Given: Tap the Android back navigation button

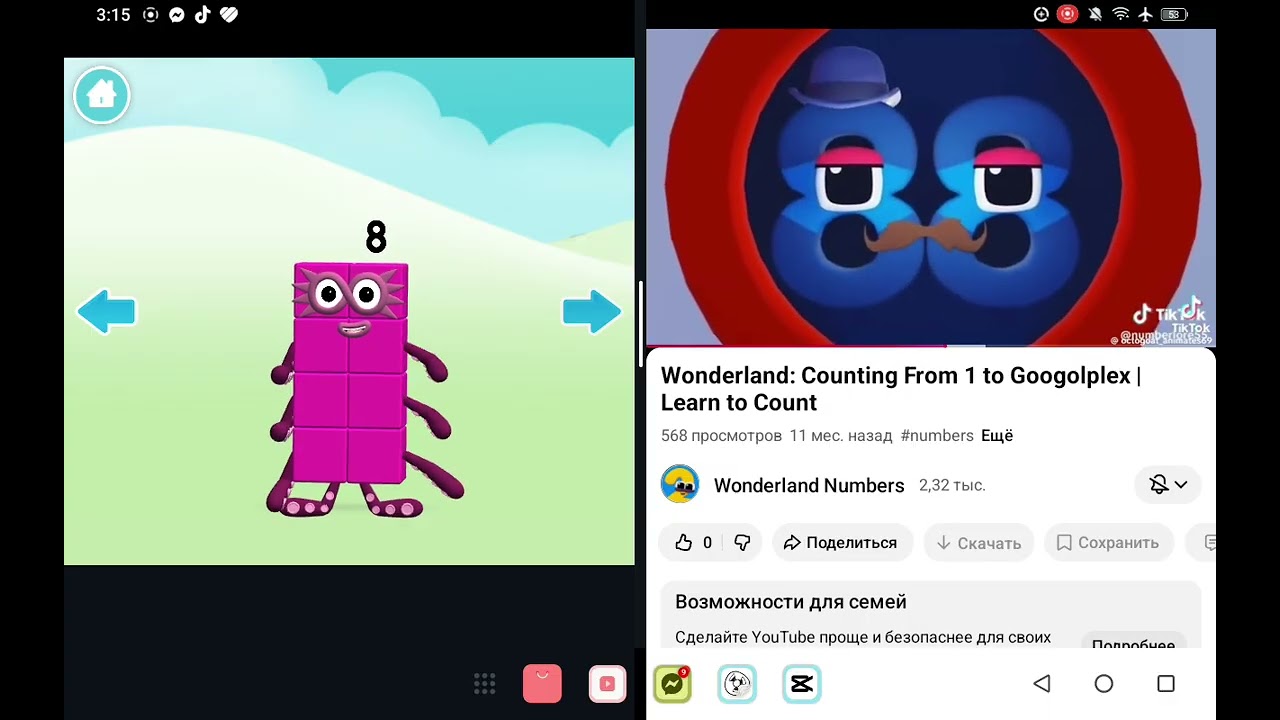Looking at the screenshot, I should click(1042, 684).
